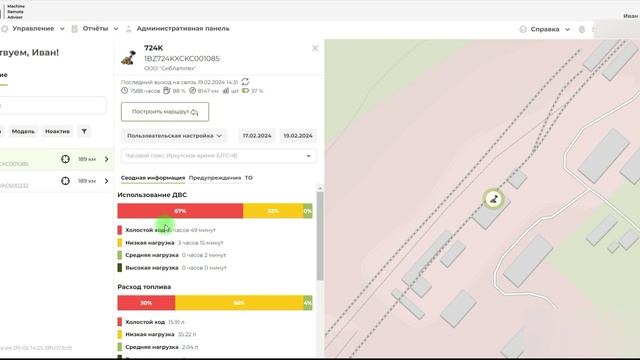
Task: Click the machine search field
Action: pyautogui.click(x=52, y=106)
